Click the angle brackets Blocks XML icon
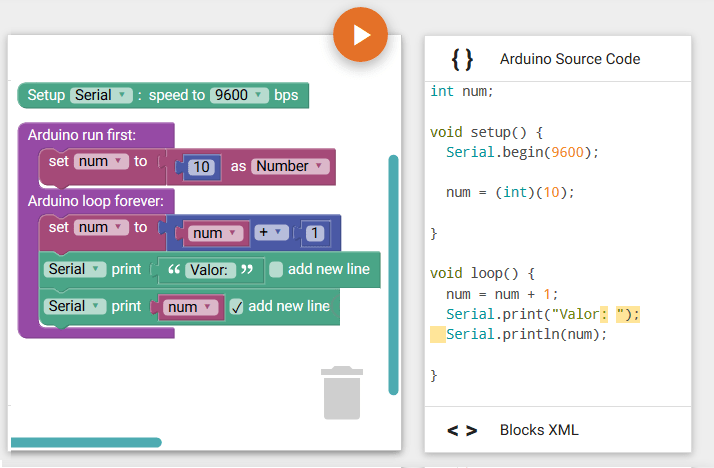This screenshot has width=714, height=468. pyautogui.click(x=462, y=430)
